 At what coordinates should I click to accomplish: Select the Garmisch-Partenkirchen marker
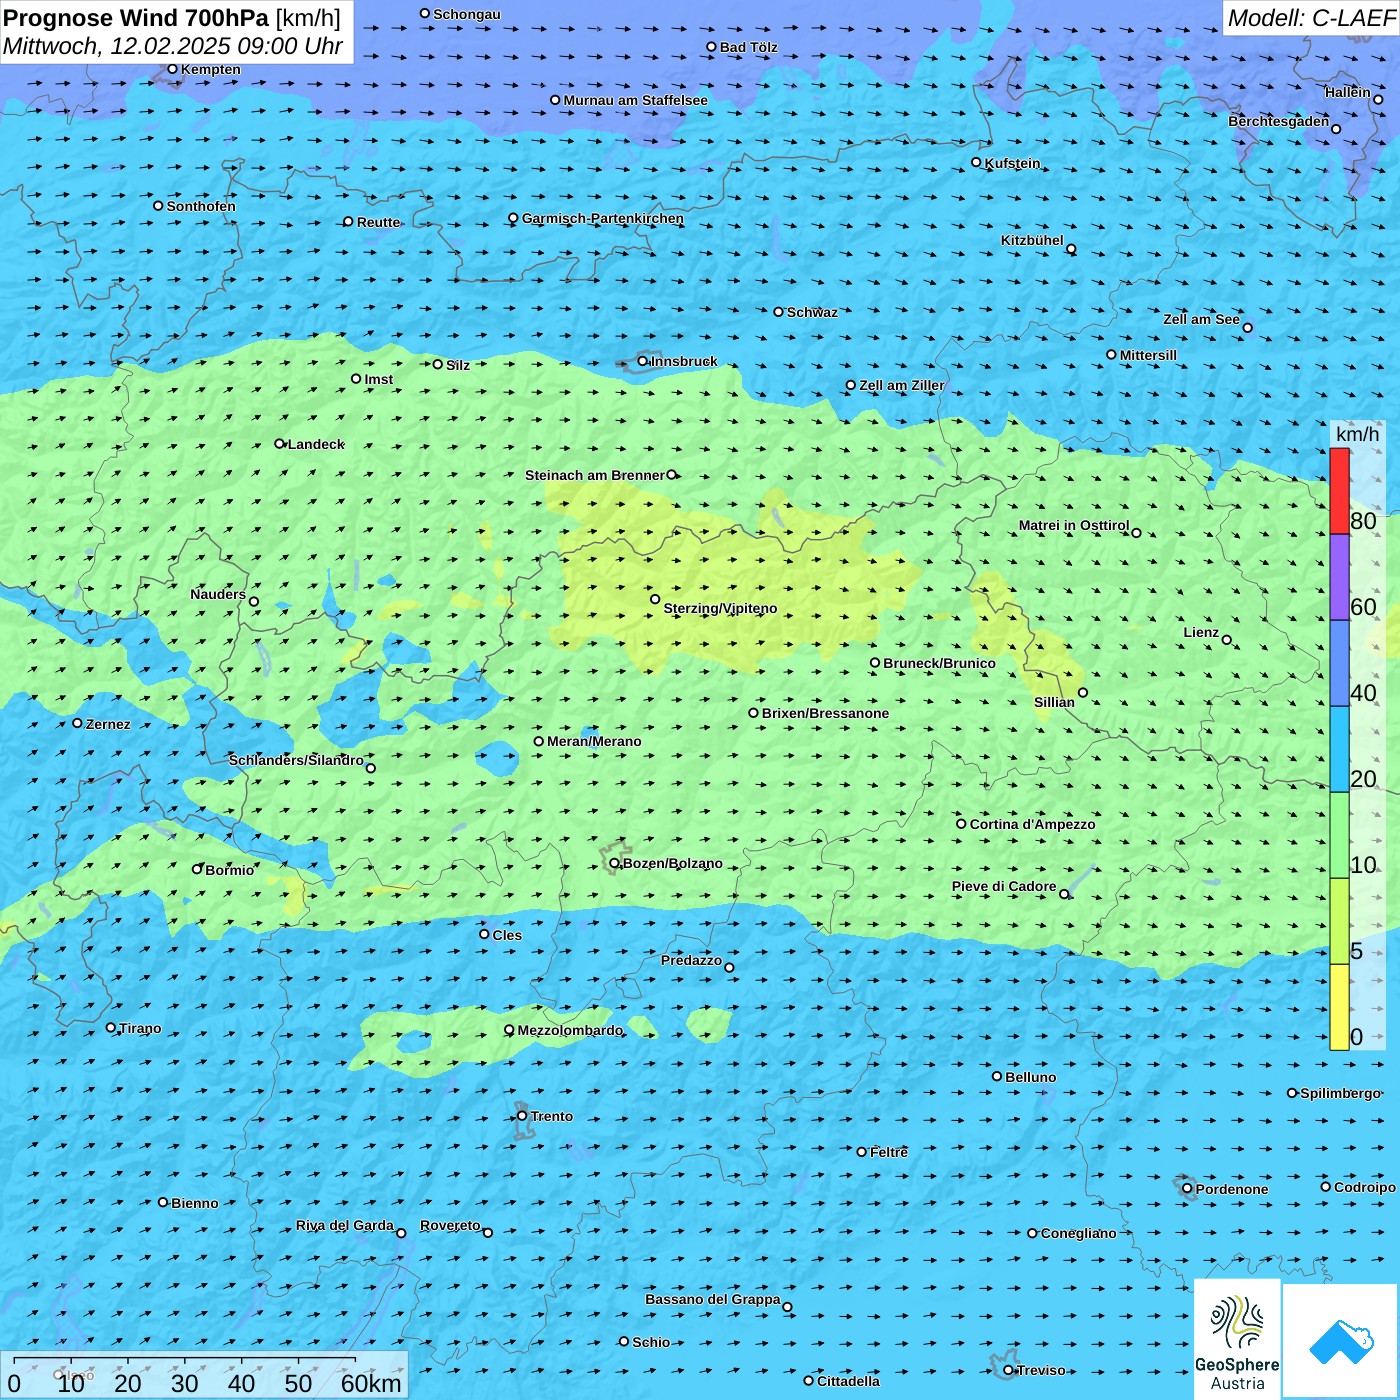click(x=513, y=218)
